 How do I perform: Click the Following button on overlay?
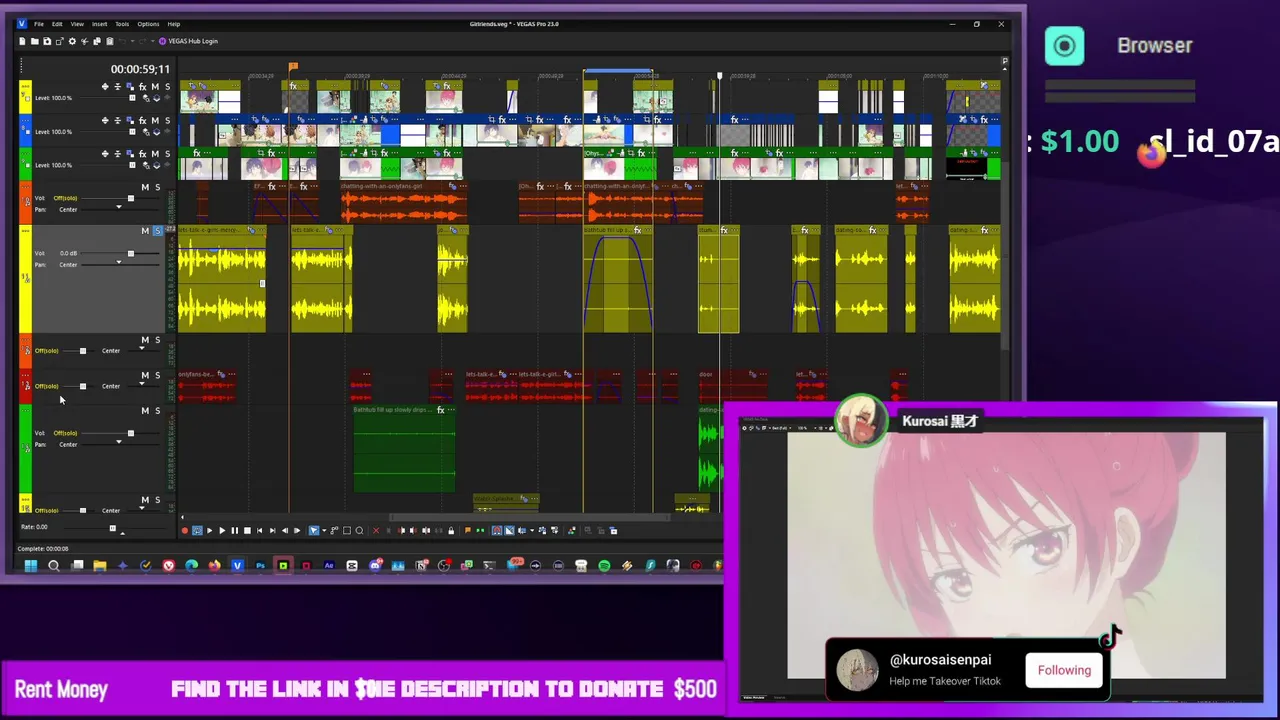point(1064,670)
